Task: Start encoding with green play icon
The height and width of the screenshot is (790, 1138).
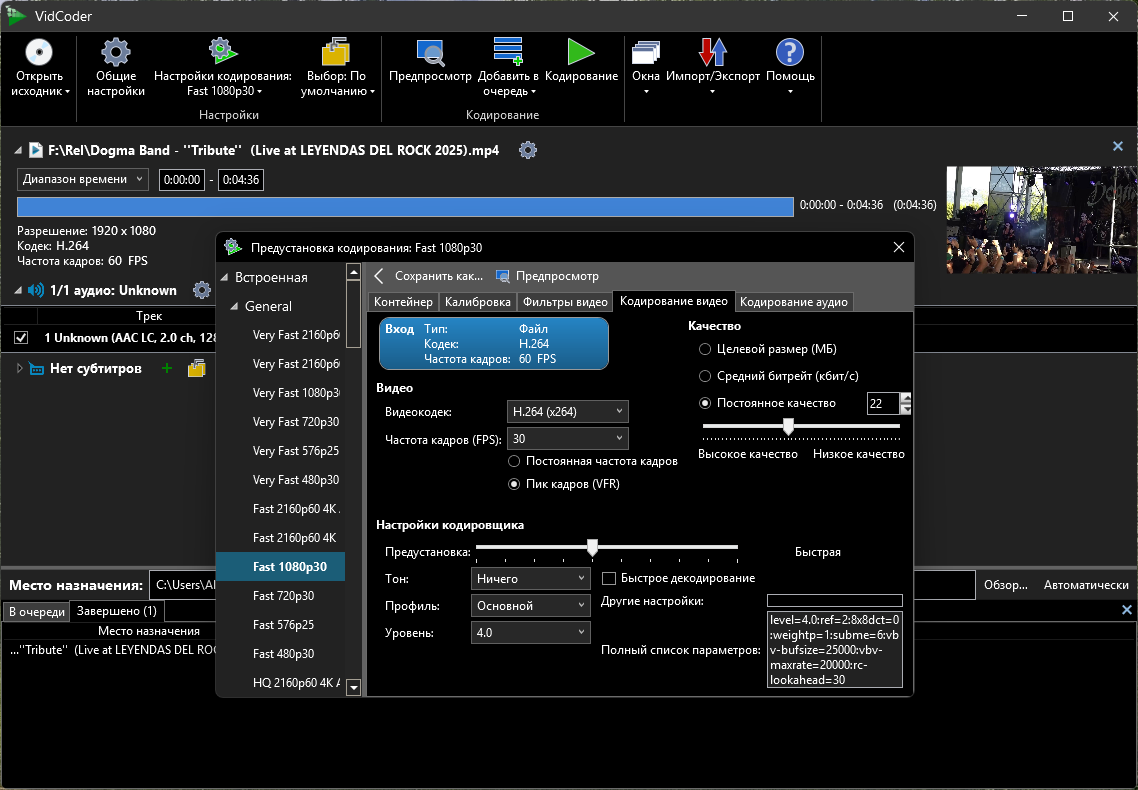Action: (x=581, y=53)
